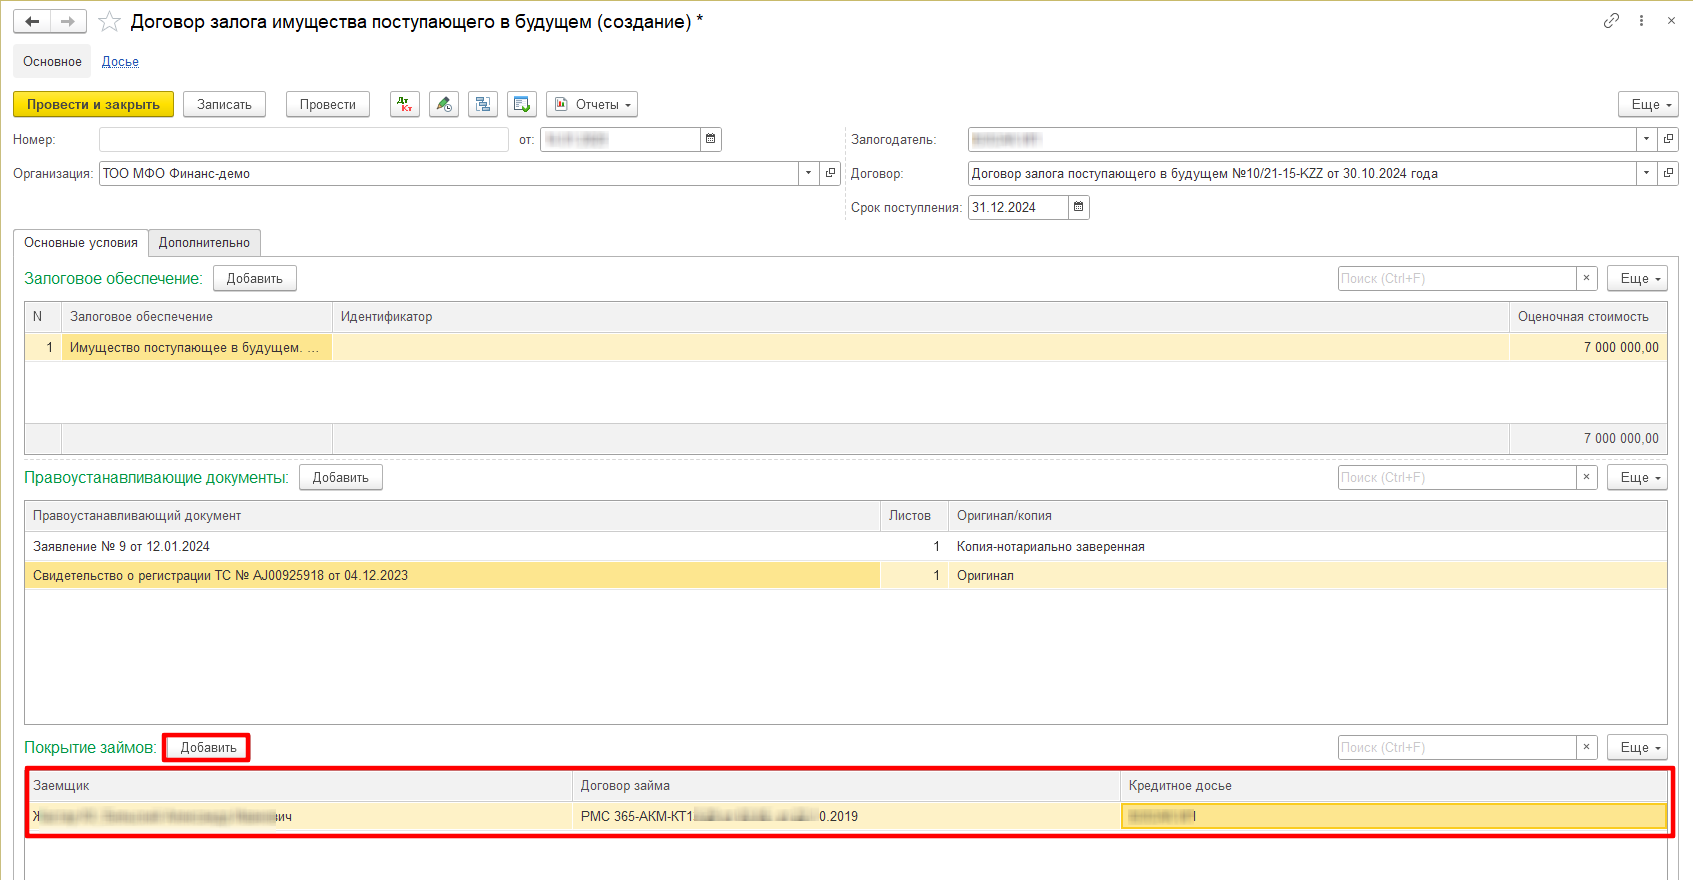
Task: Click the Оригинал/копия column header
Action: [1307, 516]
